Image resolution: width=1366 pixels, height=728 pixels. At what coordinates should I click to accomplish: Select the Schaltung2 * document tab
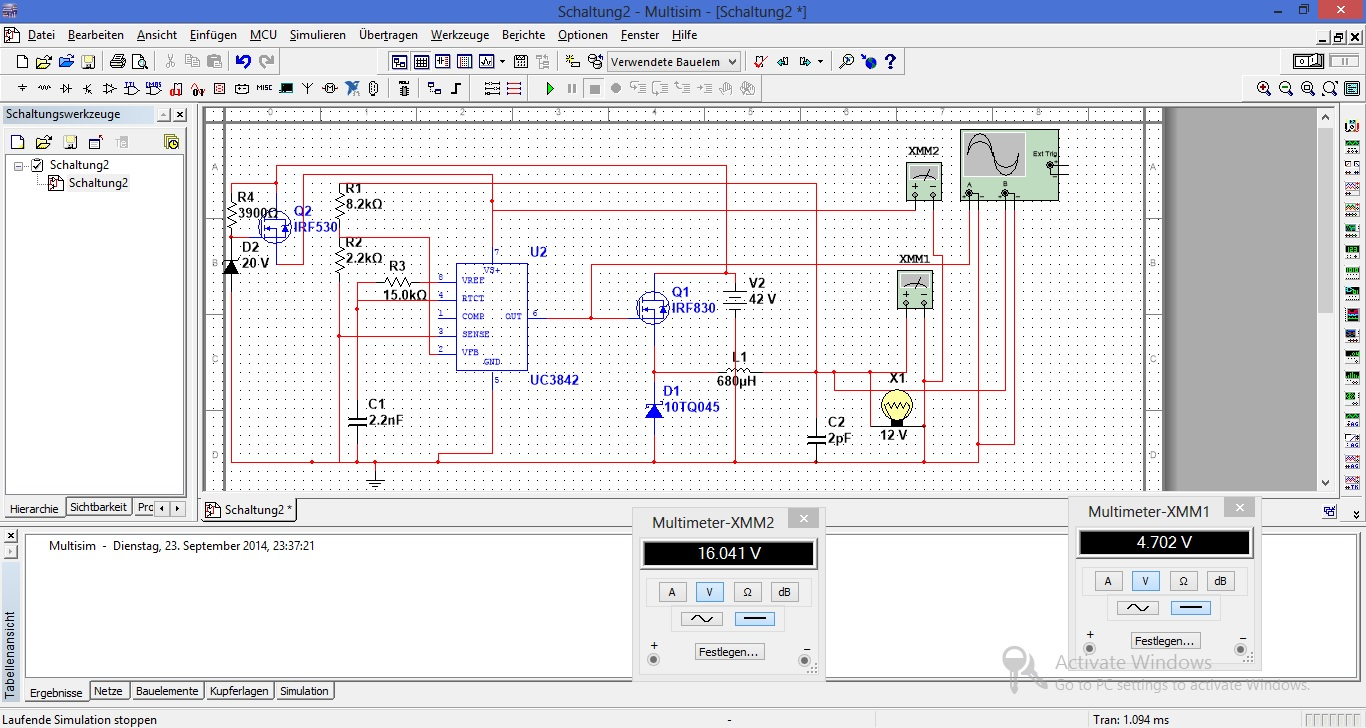click(249, 509)
